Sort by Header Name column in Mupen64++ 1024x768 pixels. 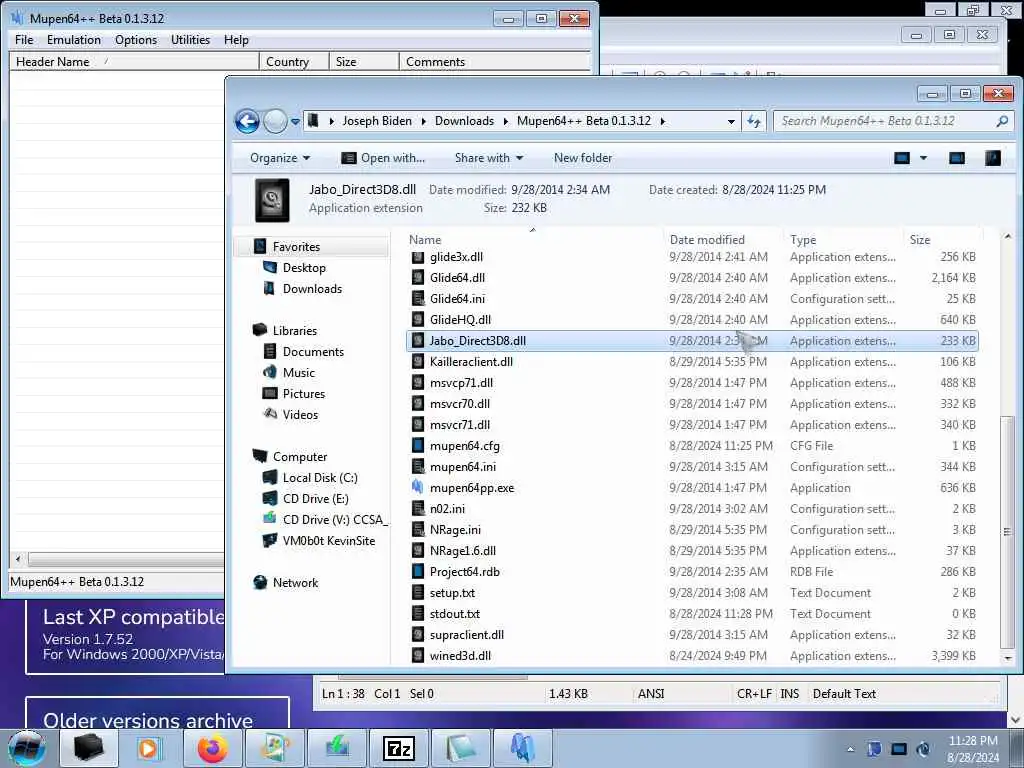coord(134,61)
